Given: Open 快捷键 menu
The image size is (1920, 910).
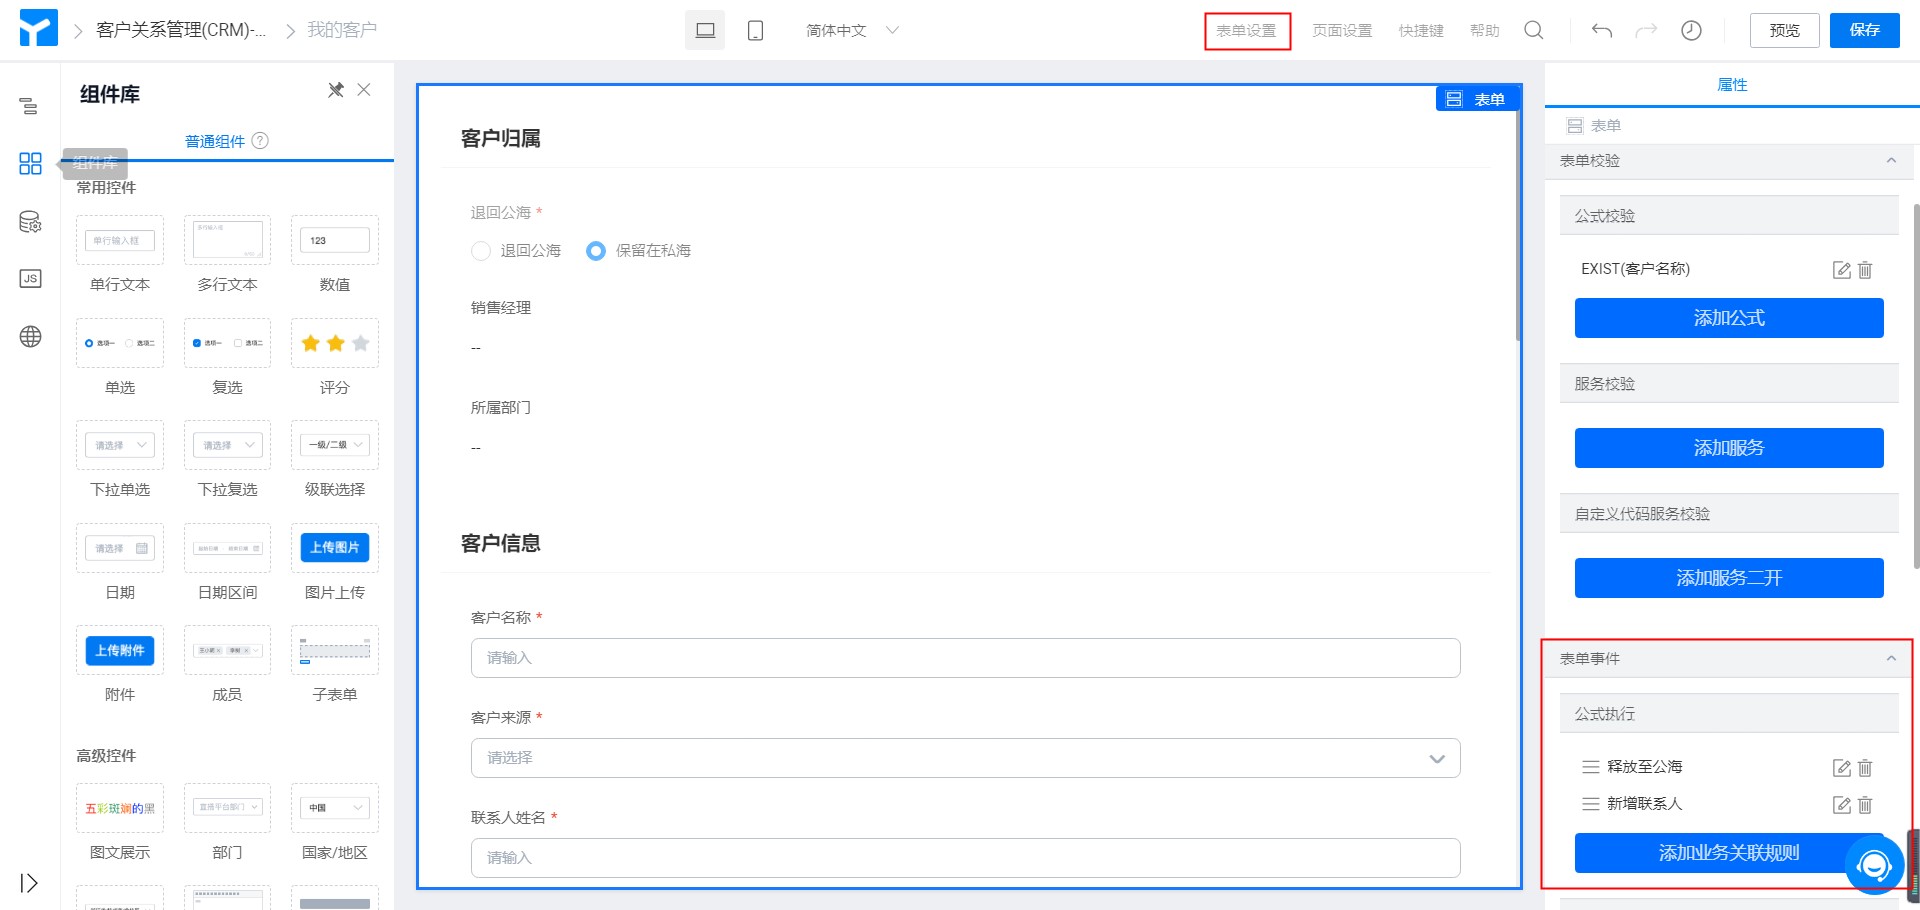Looking at the screenshot, I should click(1421, 31).
